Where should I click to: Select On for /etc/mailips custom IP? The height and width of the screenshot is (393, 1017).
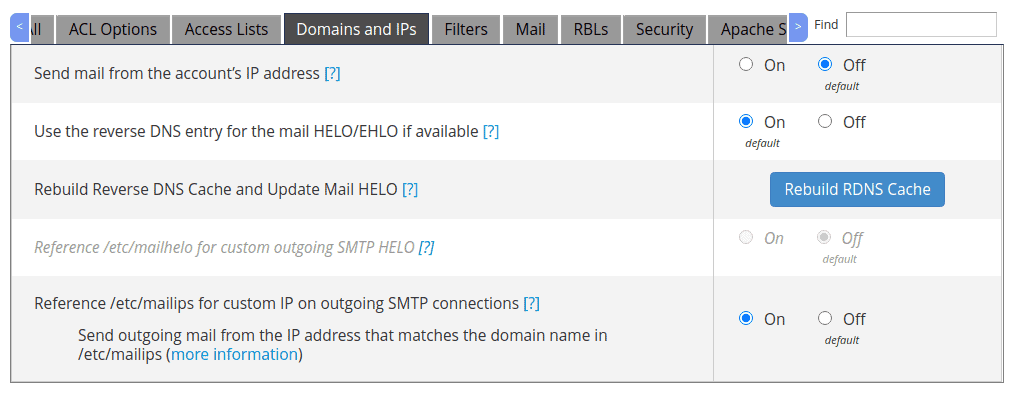pos(746,318)
